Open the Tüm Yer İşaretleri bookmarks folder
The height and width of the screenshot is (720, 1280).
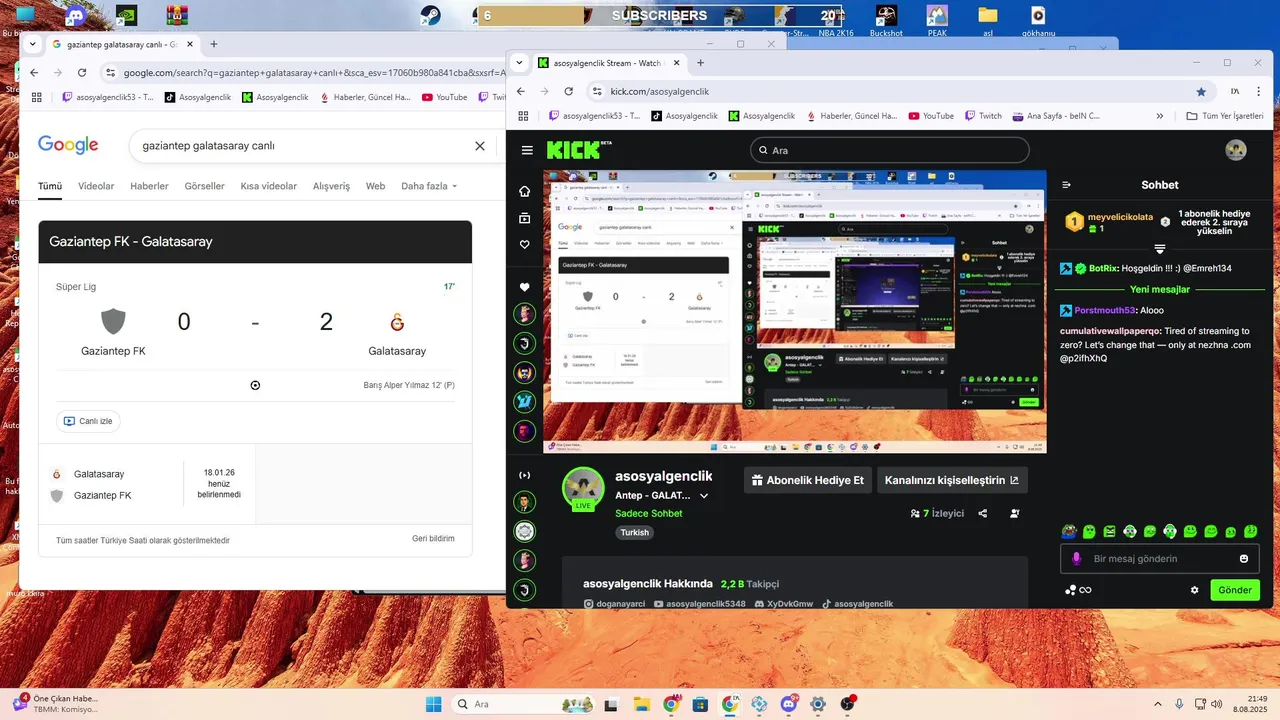(1225, 116)
